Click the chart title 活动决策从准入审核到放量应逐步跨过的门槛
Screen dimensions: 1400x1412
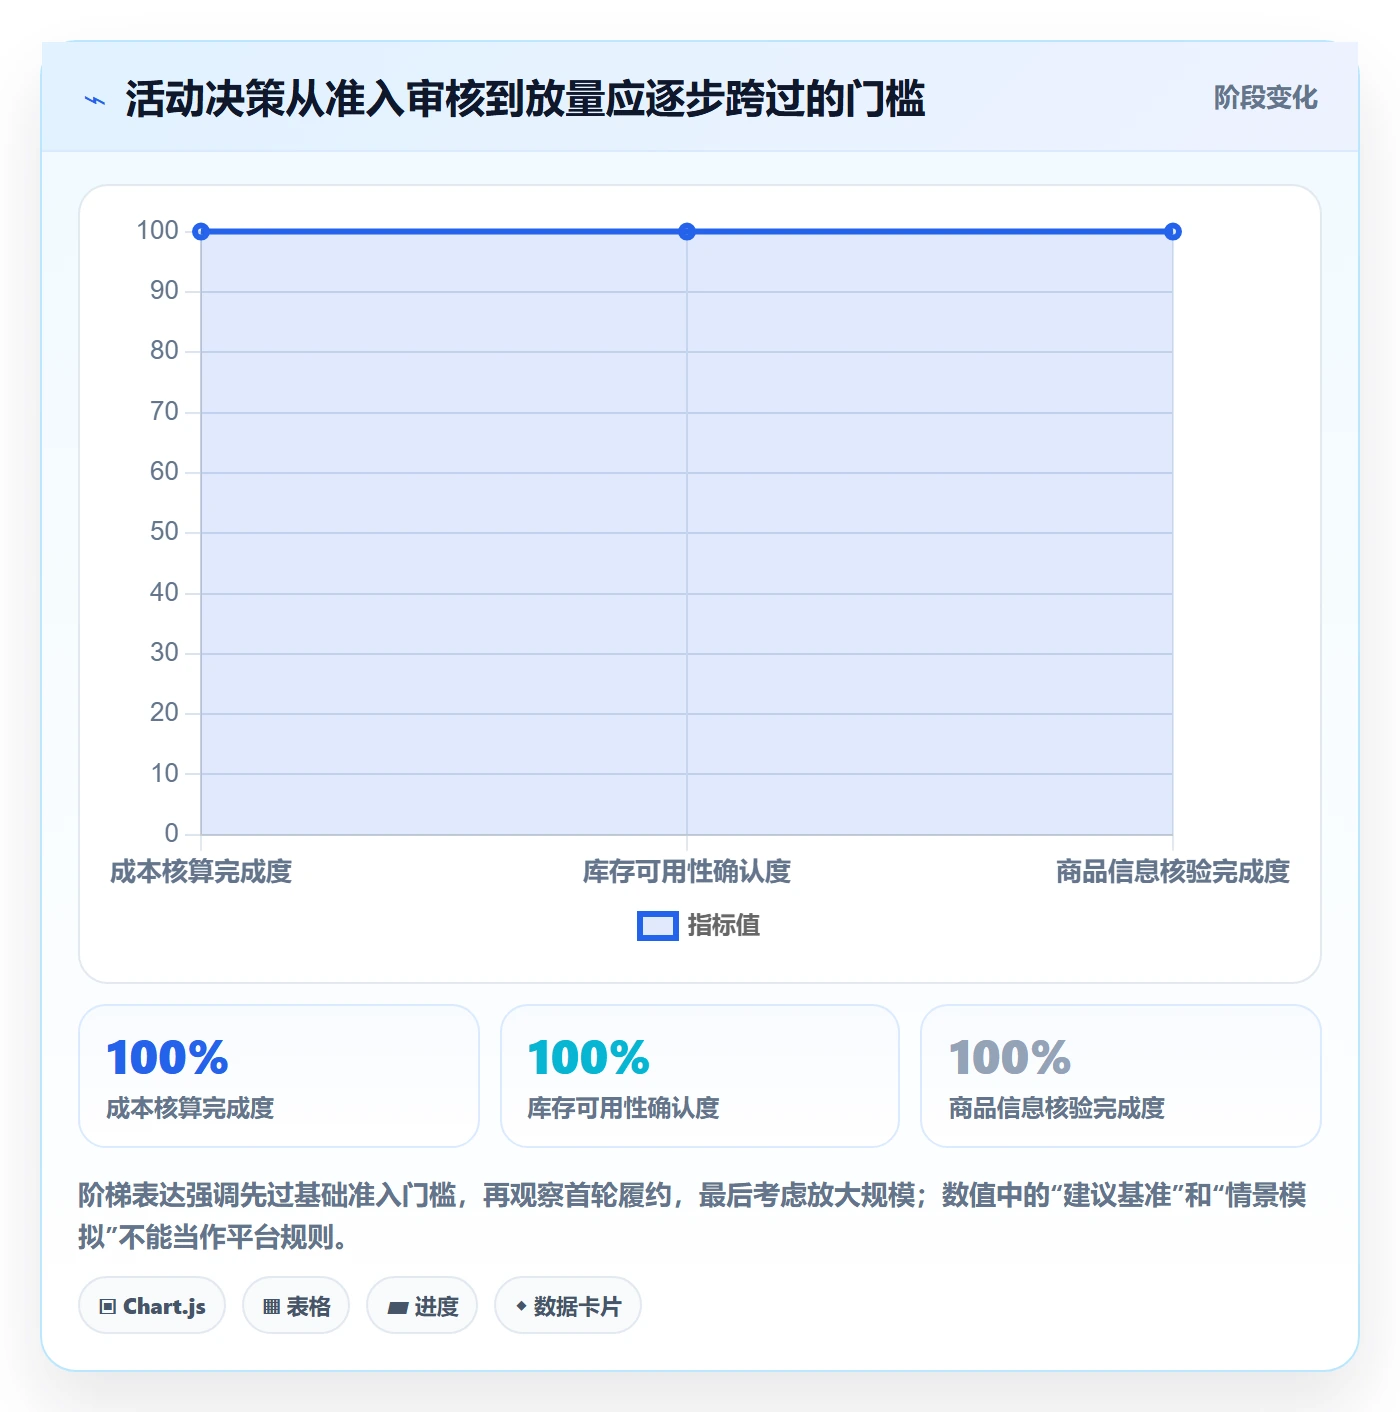pos(525,99)
